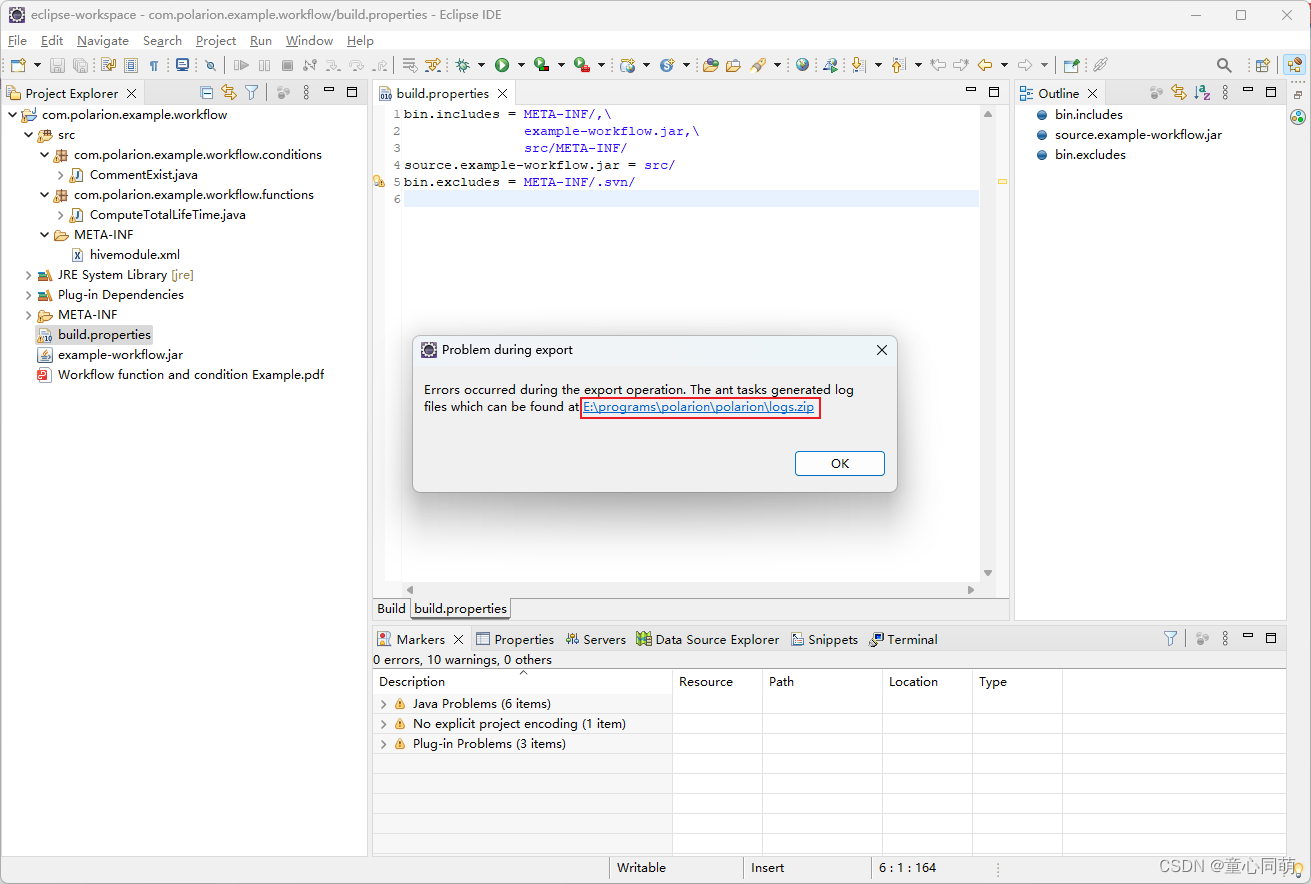Click the Save toolbar icon
This screenshot has width=1311, height=884.
click(57, 65)
